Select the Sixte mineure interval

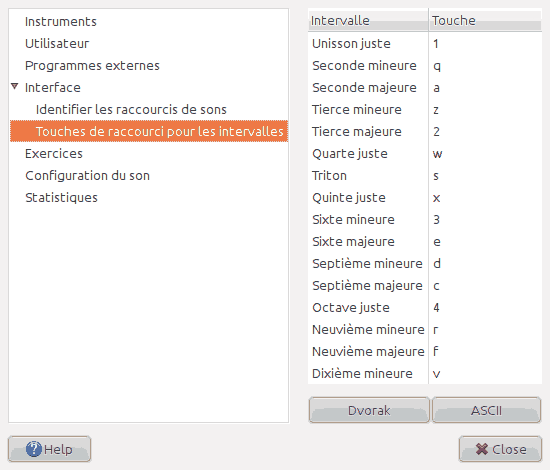tap(425, 220)
